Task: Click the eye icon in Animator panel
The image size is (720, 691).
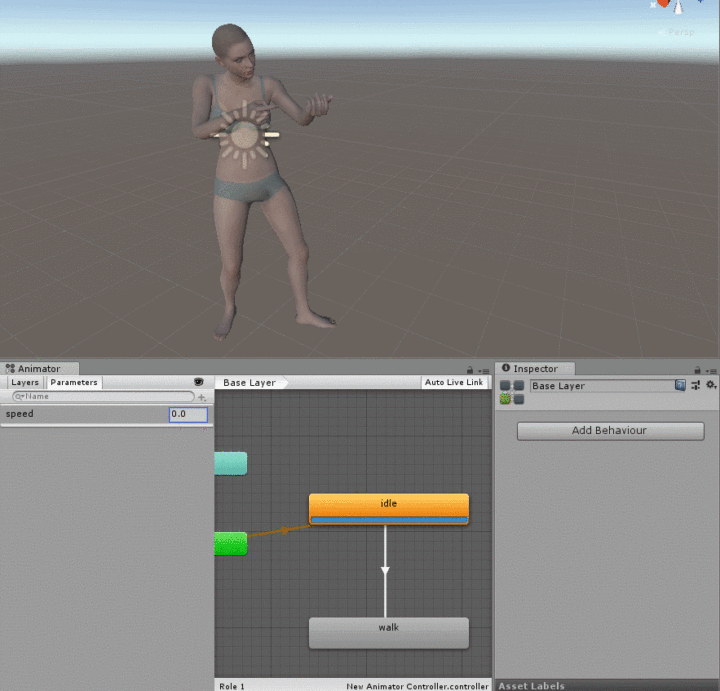Action: tap(198, 382)
